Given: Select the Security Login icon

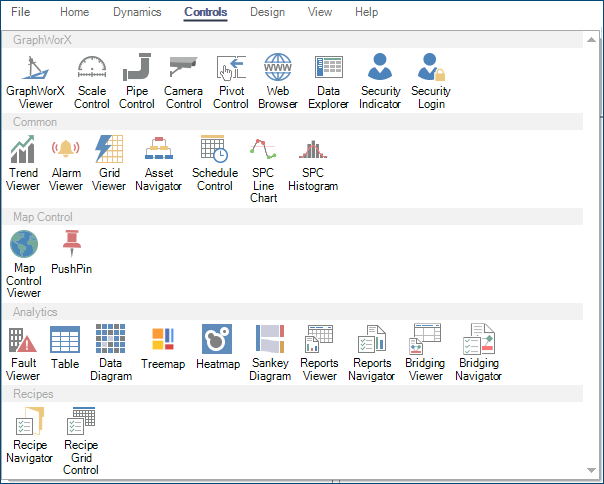Looking at the screenshot, I should pos(431,80).
